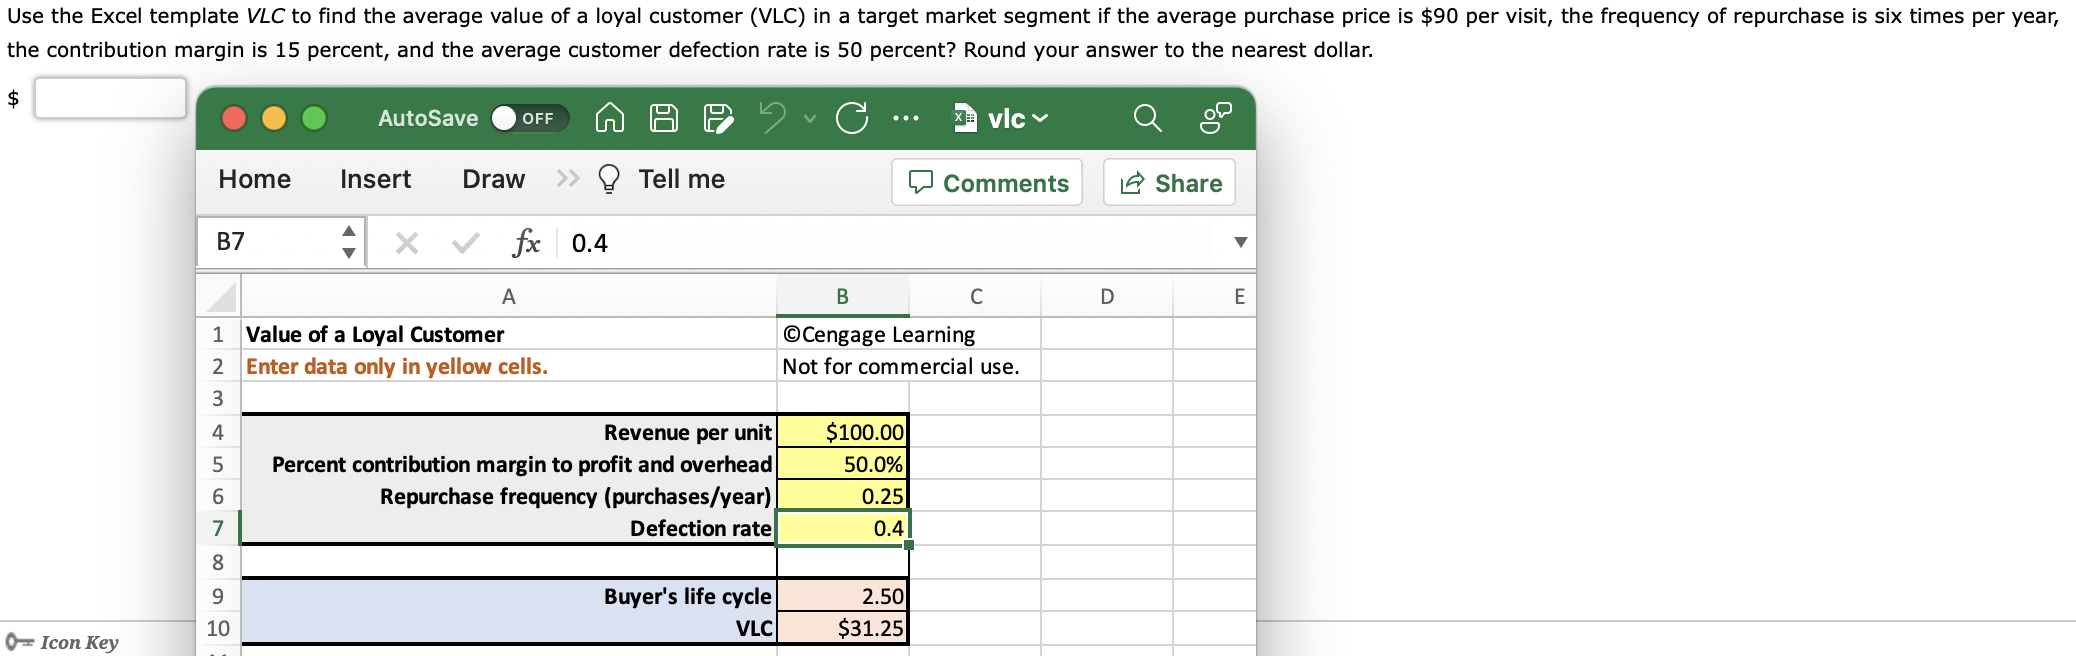Open the more options ellipsis in title bar

[x=906, y=118]
